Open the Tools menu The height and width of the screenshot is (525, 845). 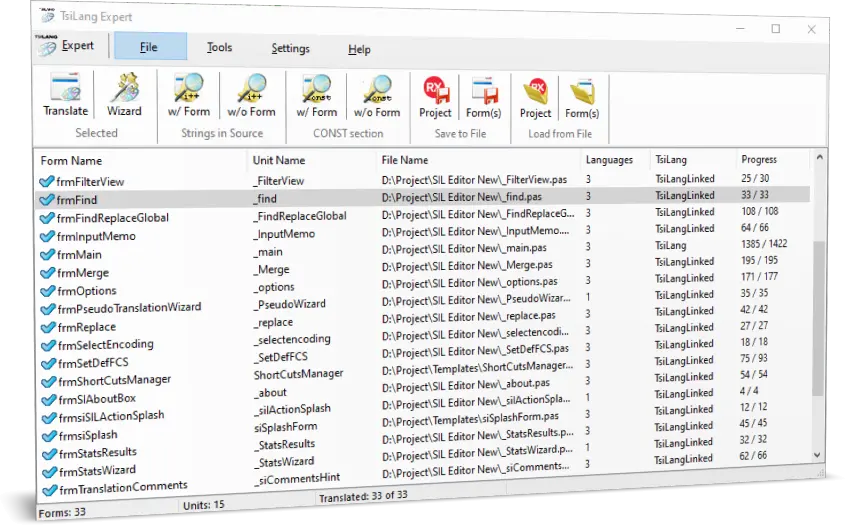point(219,47)
